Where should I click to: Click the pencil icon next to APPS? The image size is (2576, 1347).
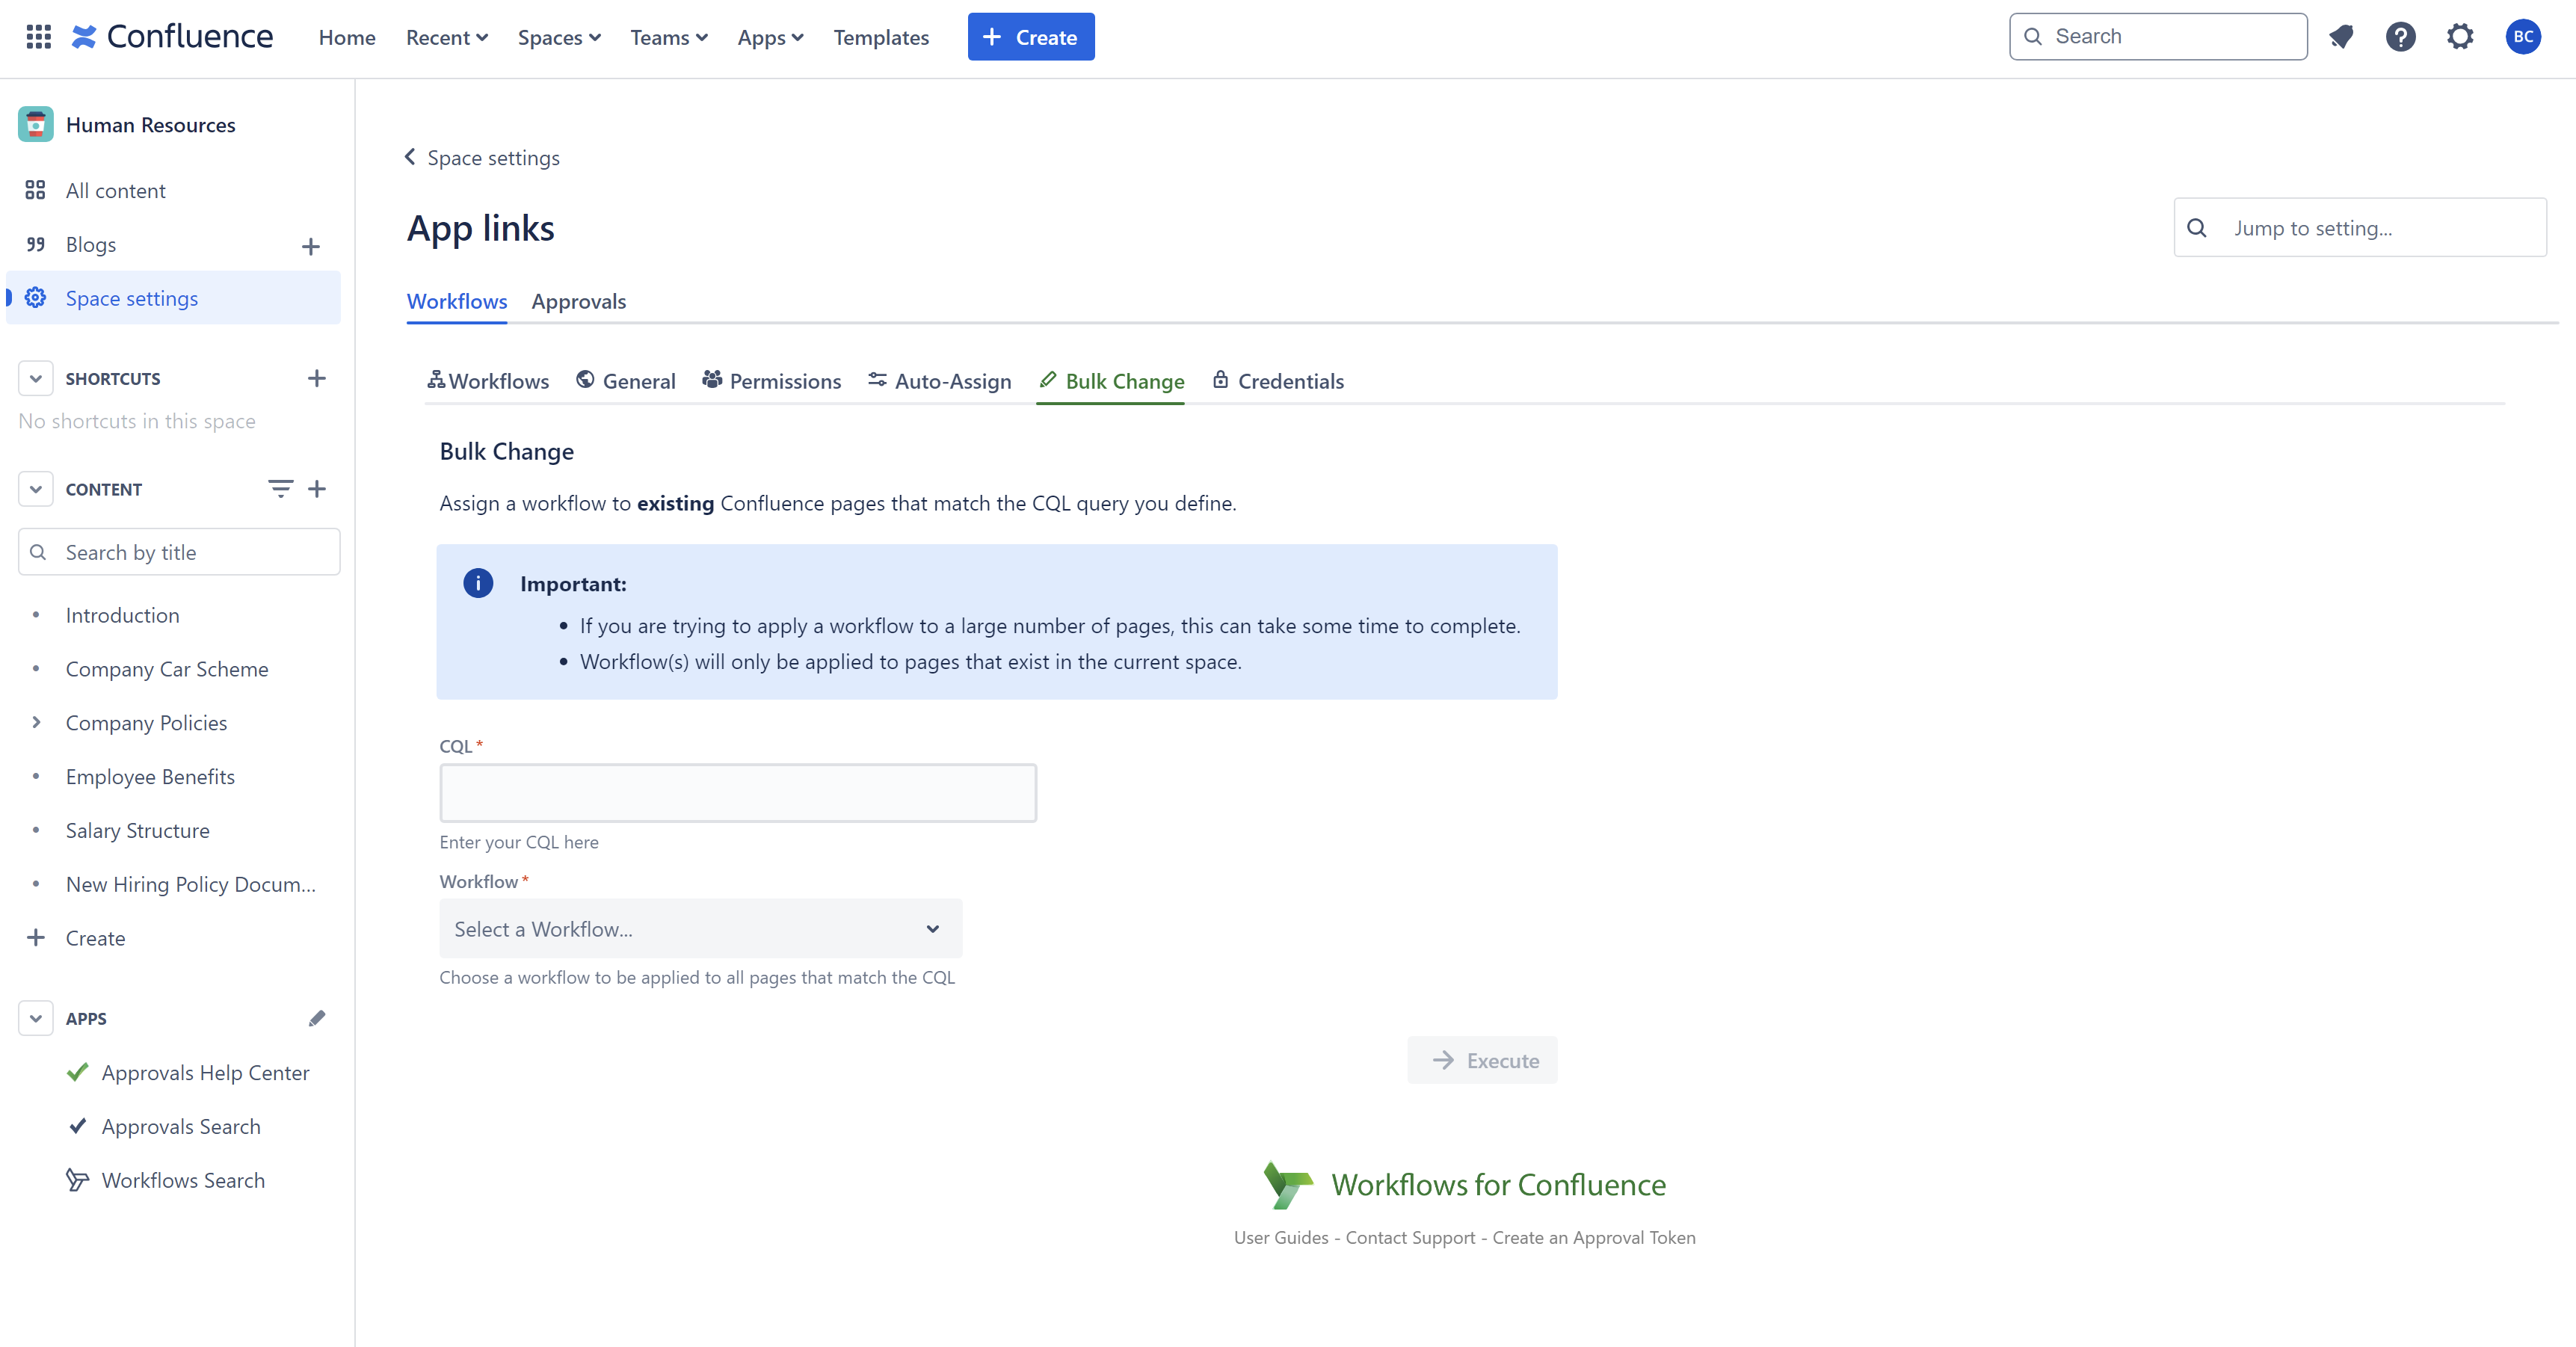point(317,1018)
